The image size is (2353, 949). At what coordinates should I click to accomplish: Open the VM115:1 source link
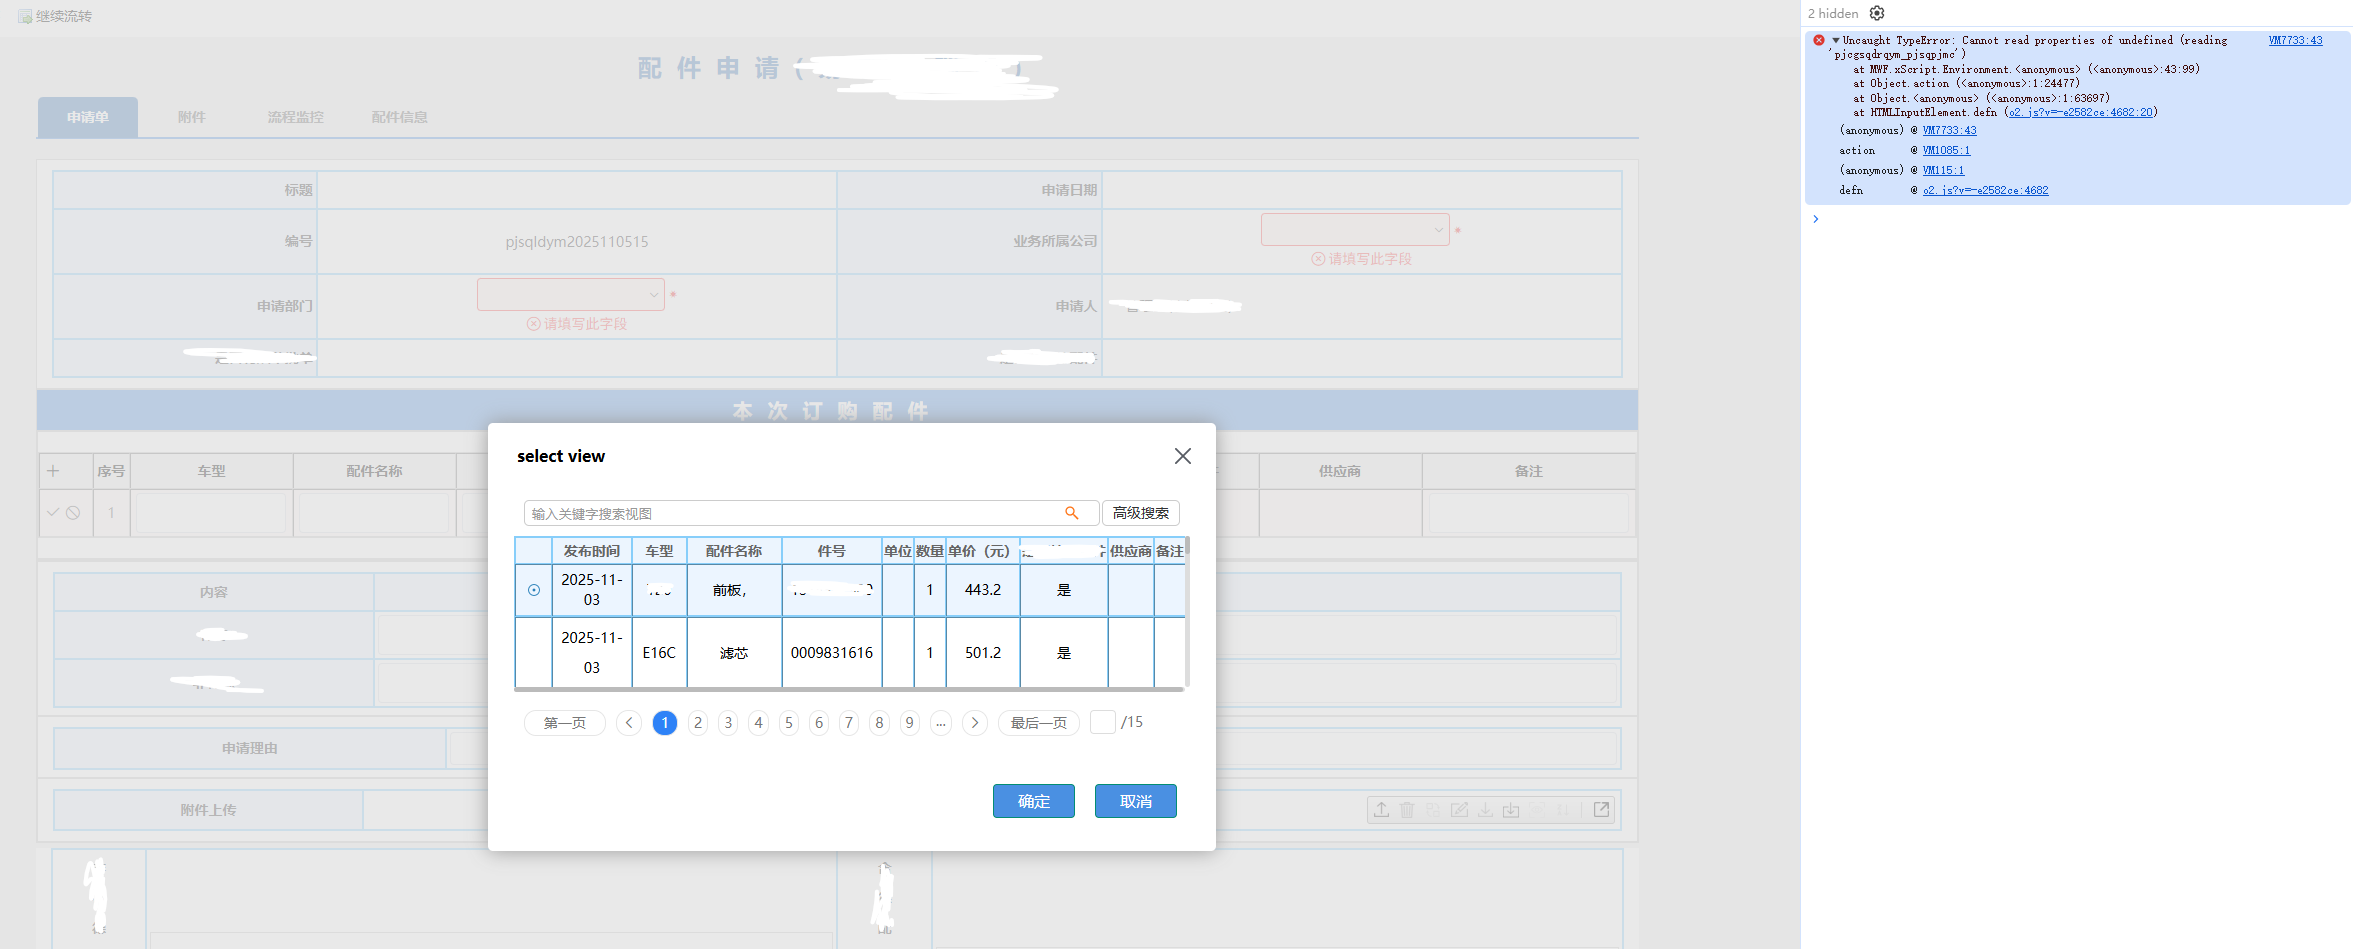[1943, 170]
